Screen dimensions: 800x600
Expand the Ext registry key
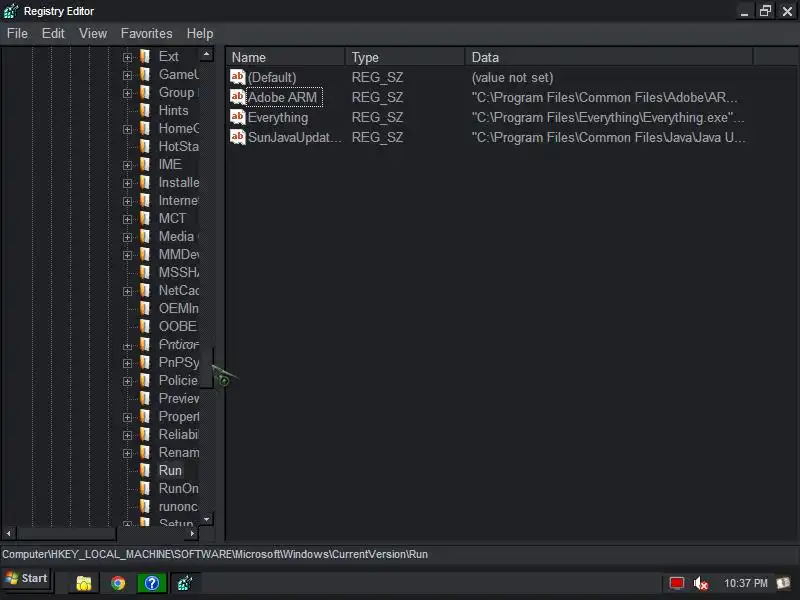[x=128, y=57]
